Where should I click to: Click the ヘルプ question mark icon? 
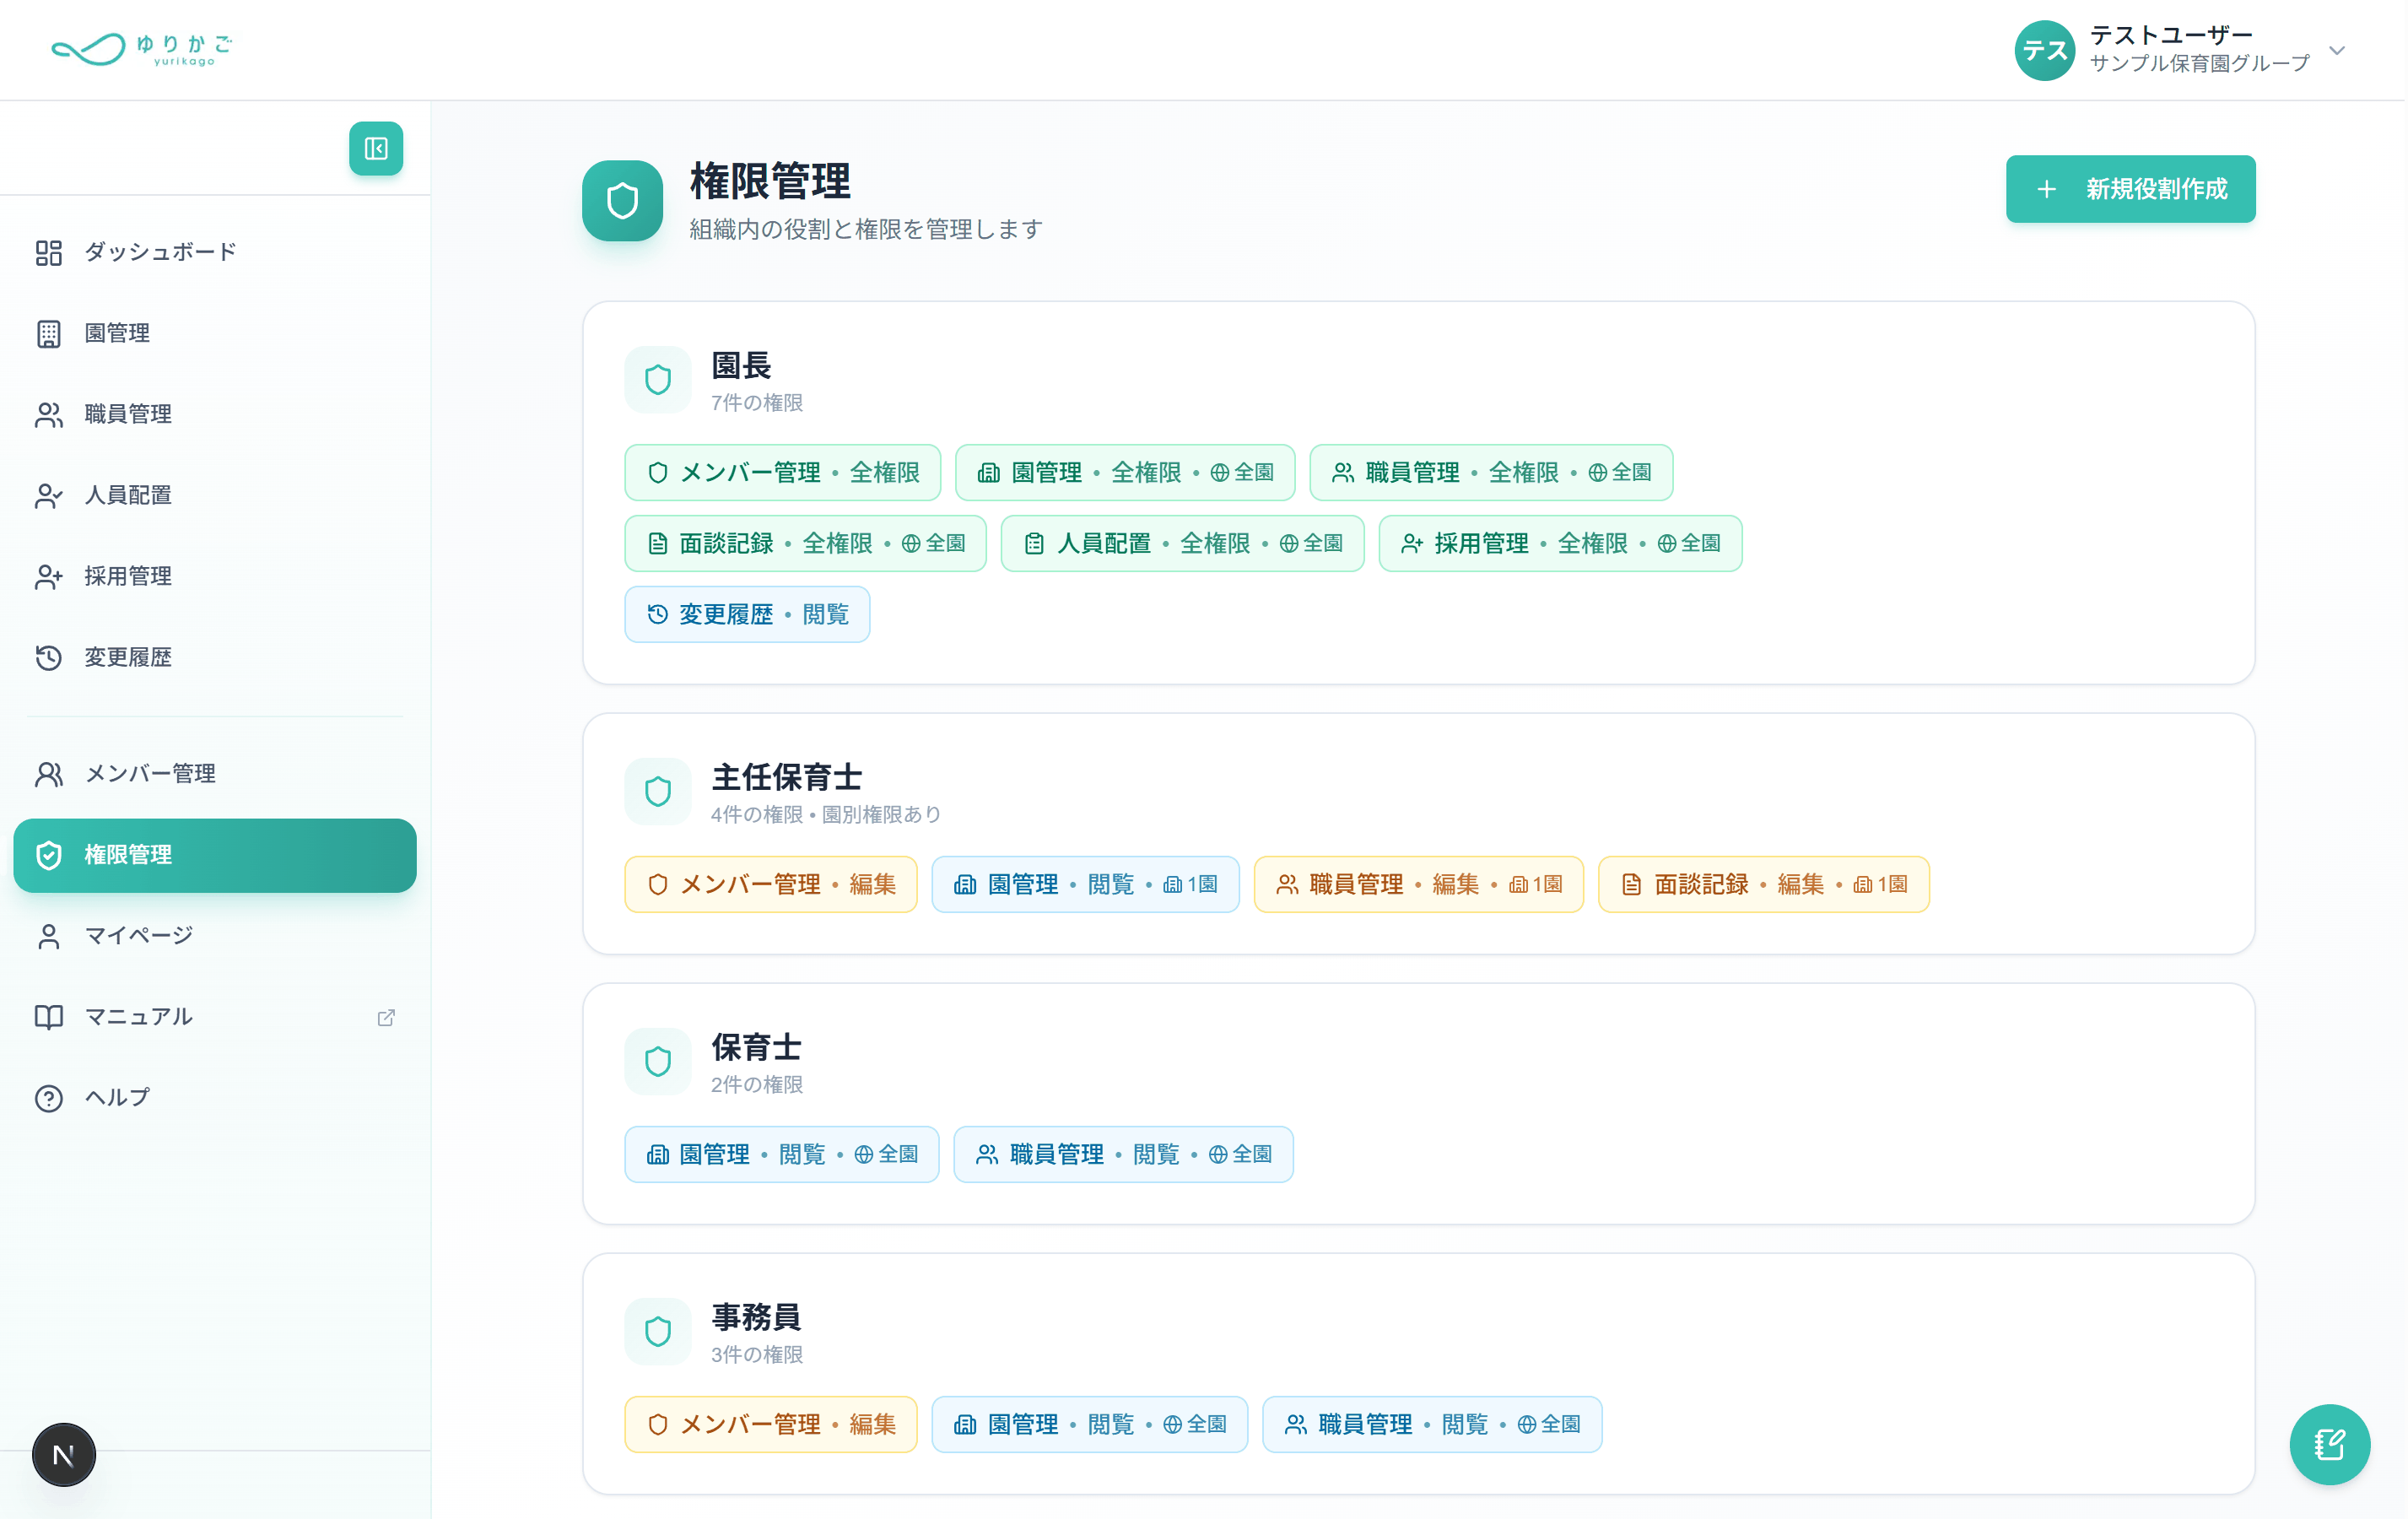49,1098
